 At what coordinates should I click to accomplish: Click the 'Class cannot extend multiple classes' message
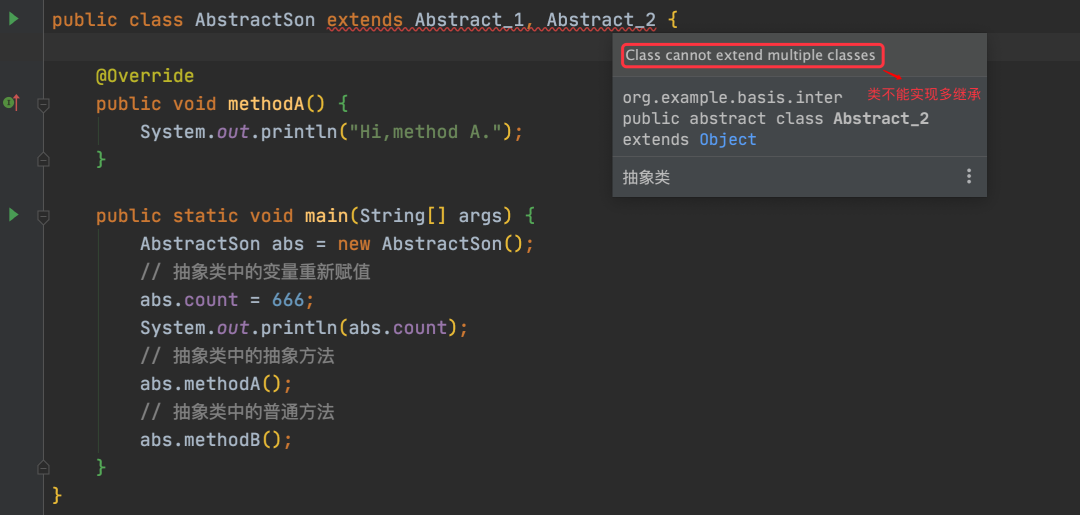point(750,55)
